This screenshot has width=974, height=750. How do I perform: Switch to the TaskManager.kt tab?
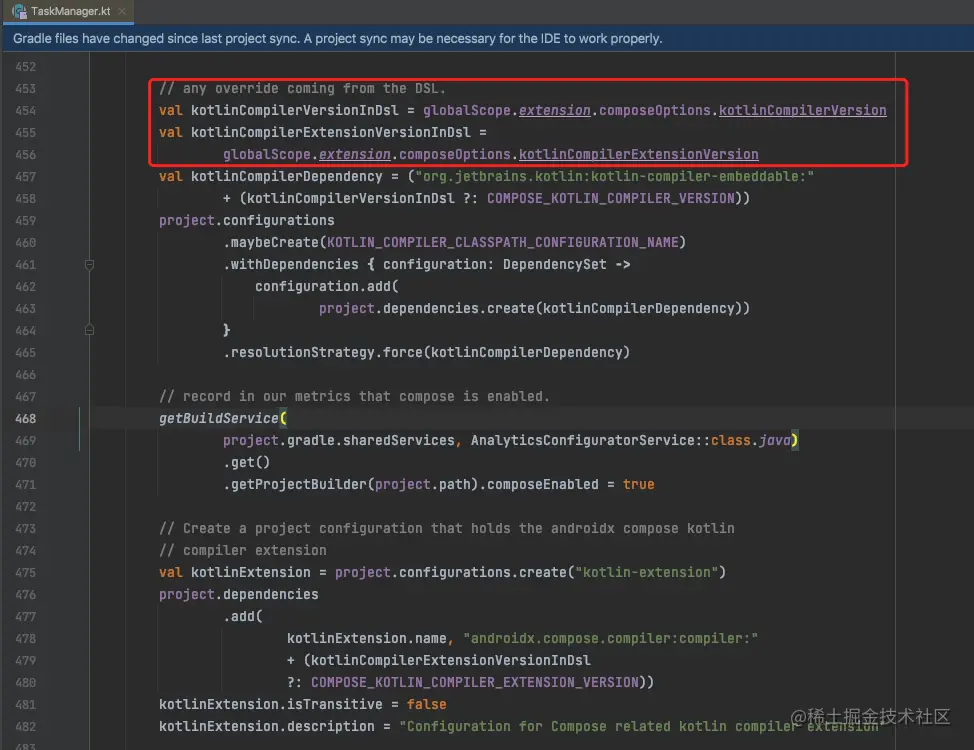click(x=70, y=11)
